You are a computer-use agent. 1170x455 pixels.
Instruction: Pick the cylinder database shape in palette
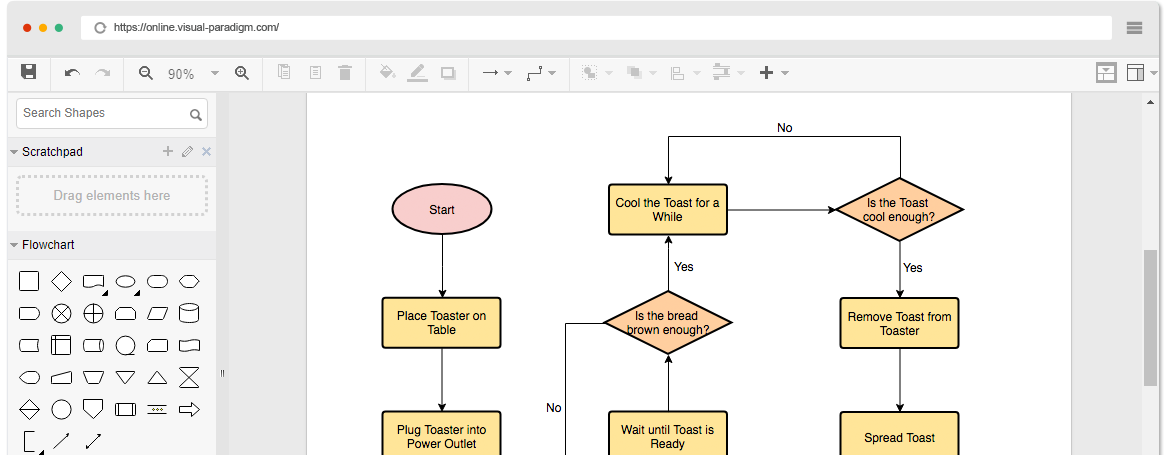(188, 314)
